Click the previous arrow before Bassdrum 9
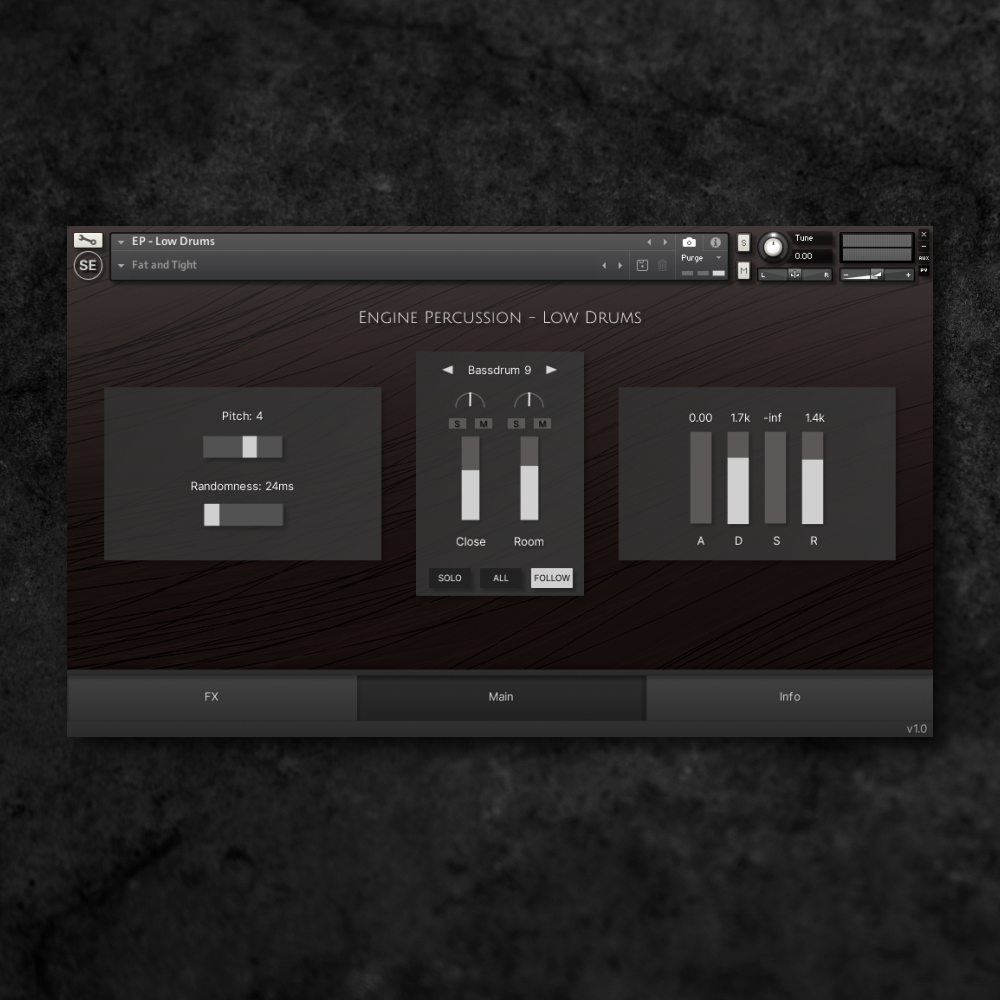This screenshot has width=1000, height=1000. pyautogui.click(x=447, y=369)
